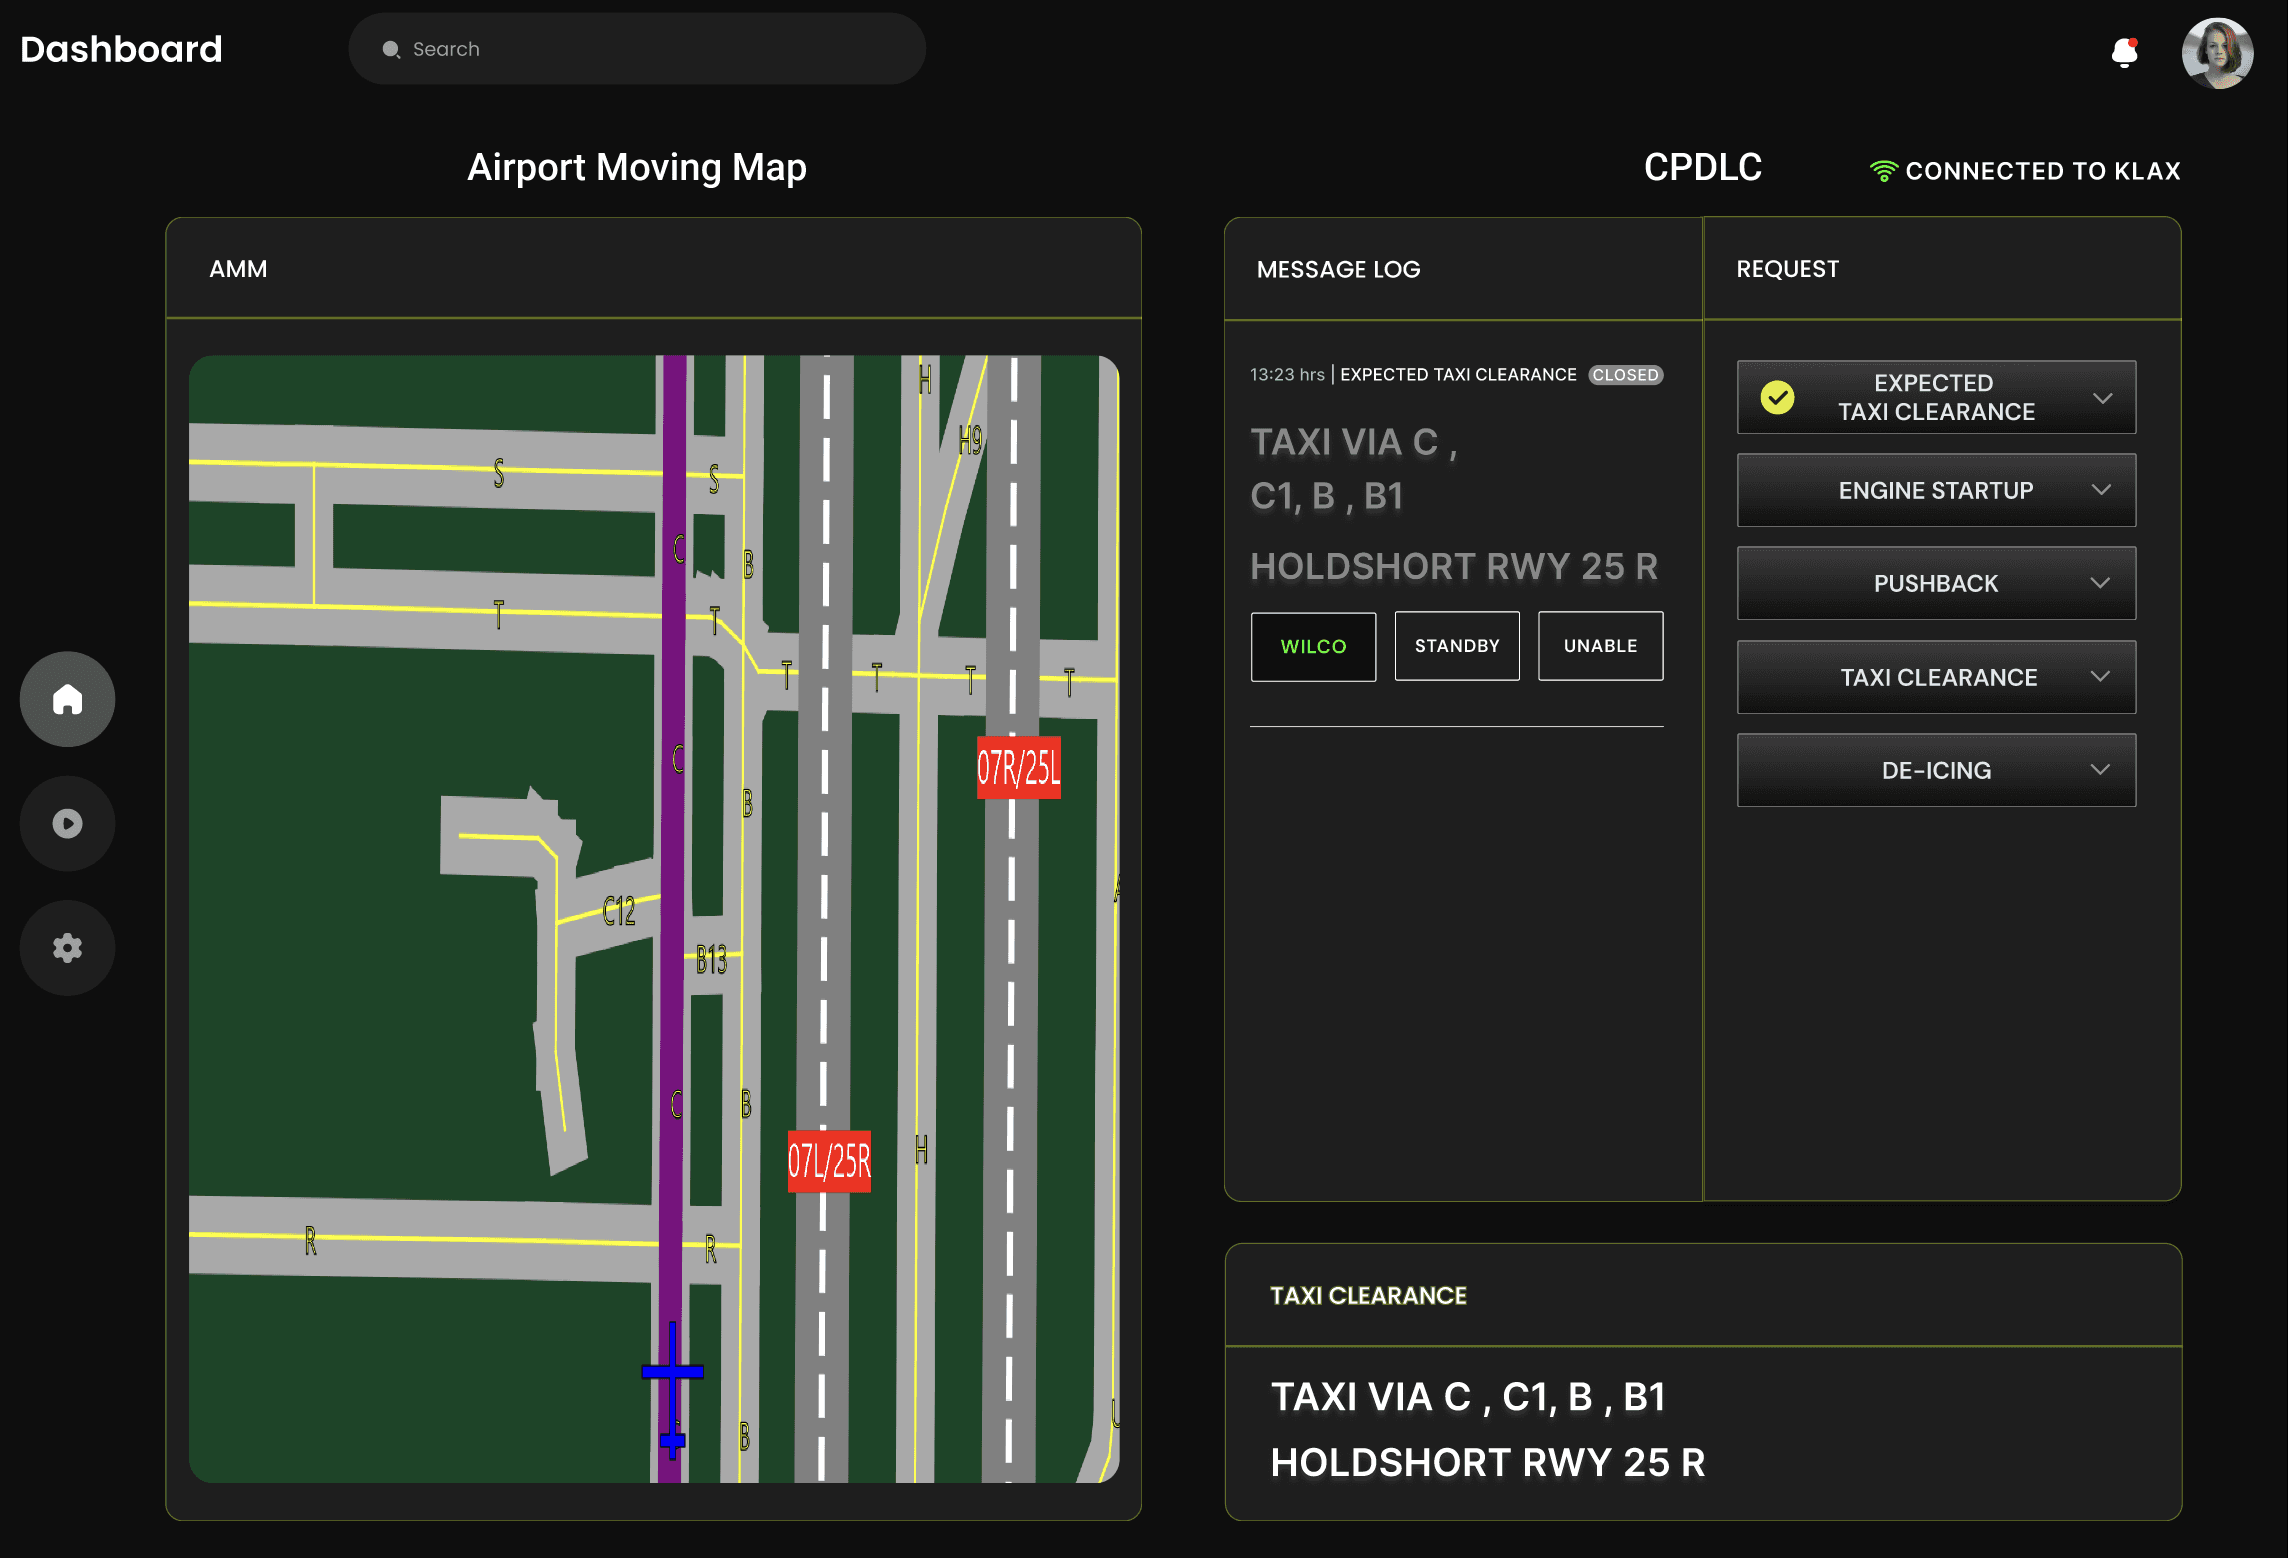The height and width of the screenshot is (1558, 2288).
Task: Click the play button sidebar icon
Action: pos(67,823)
